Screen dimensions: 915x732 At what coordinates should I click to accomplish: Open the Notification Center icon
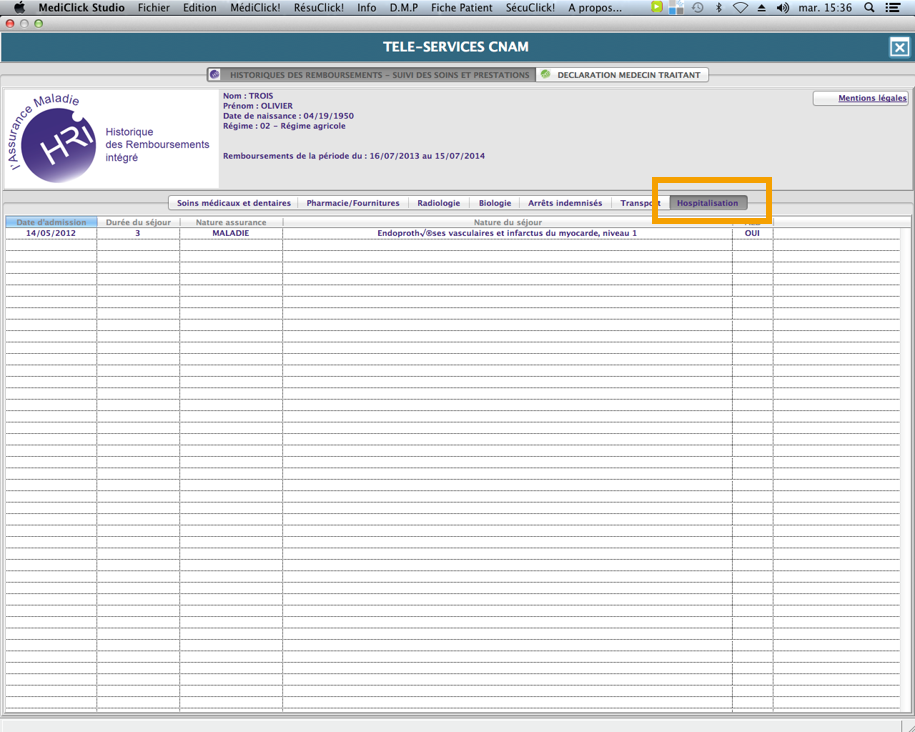893,8
